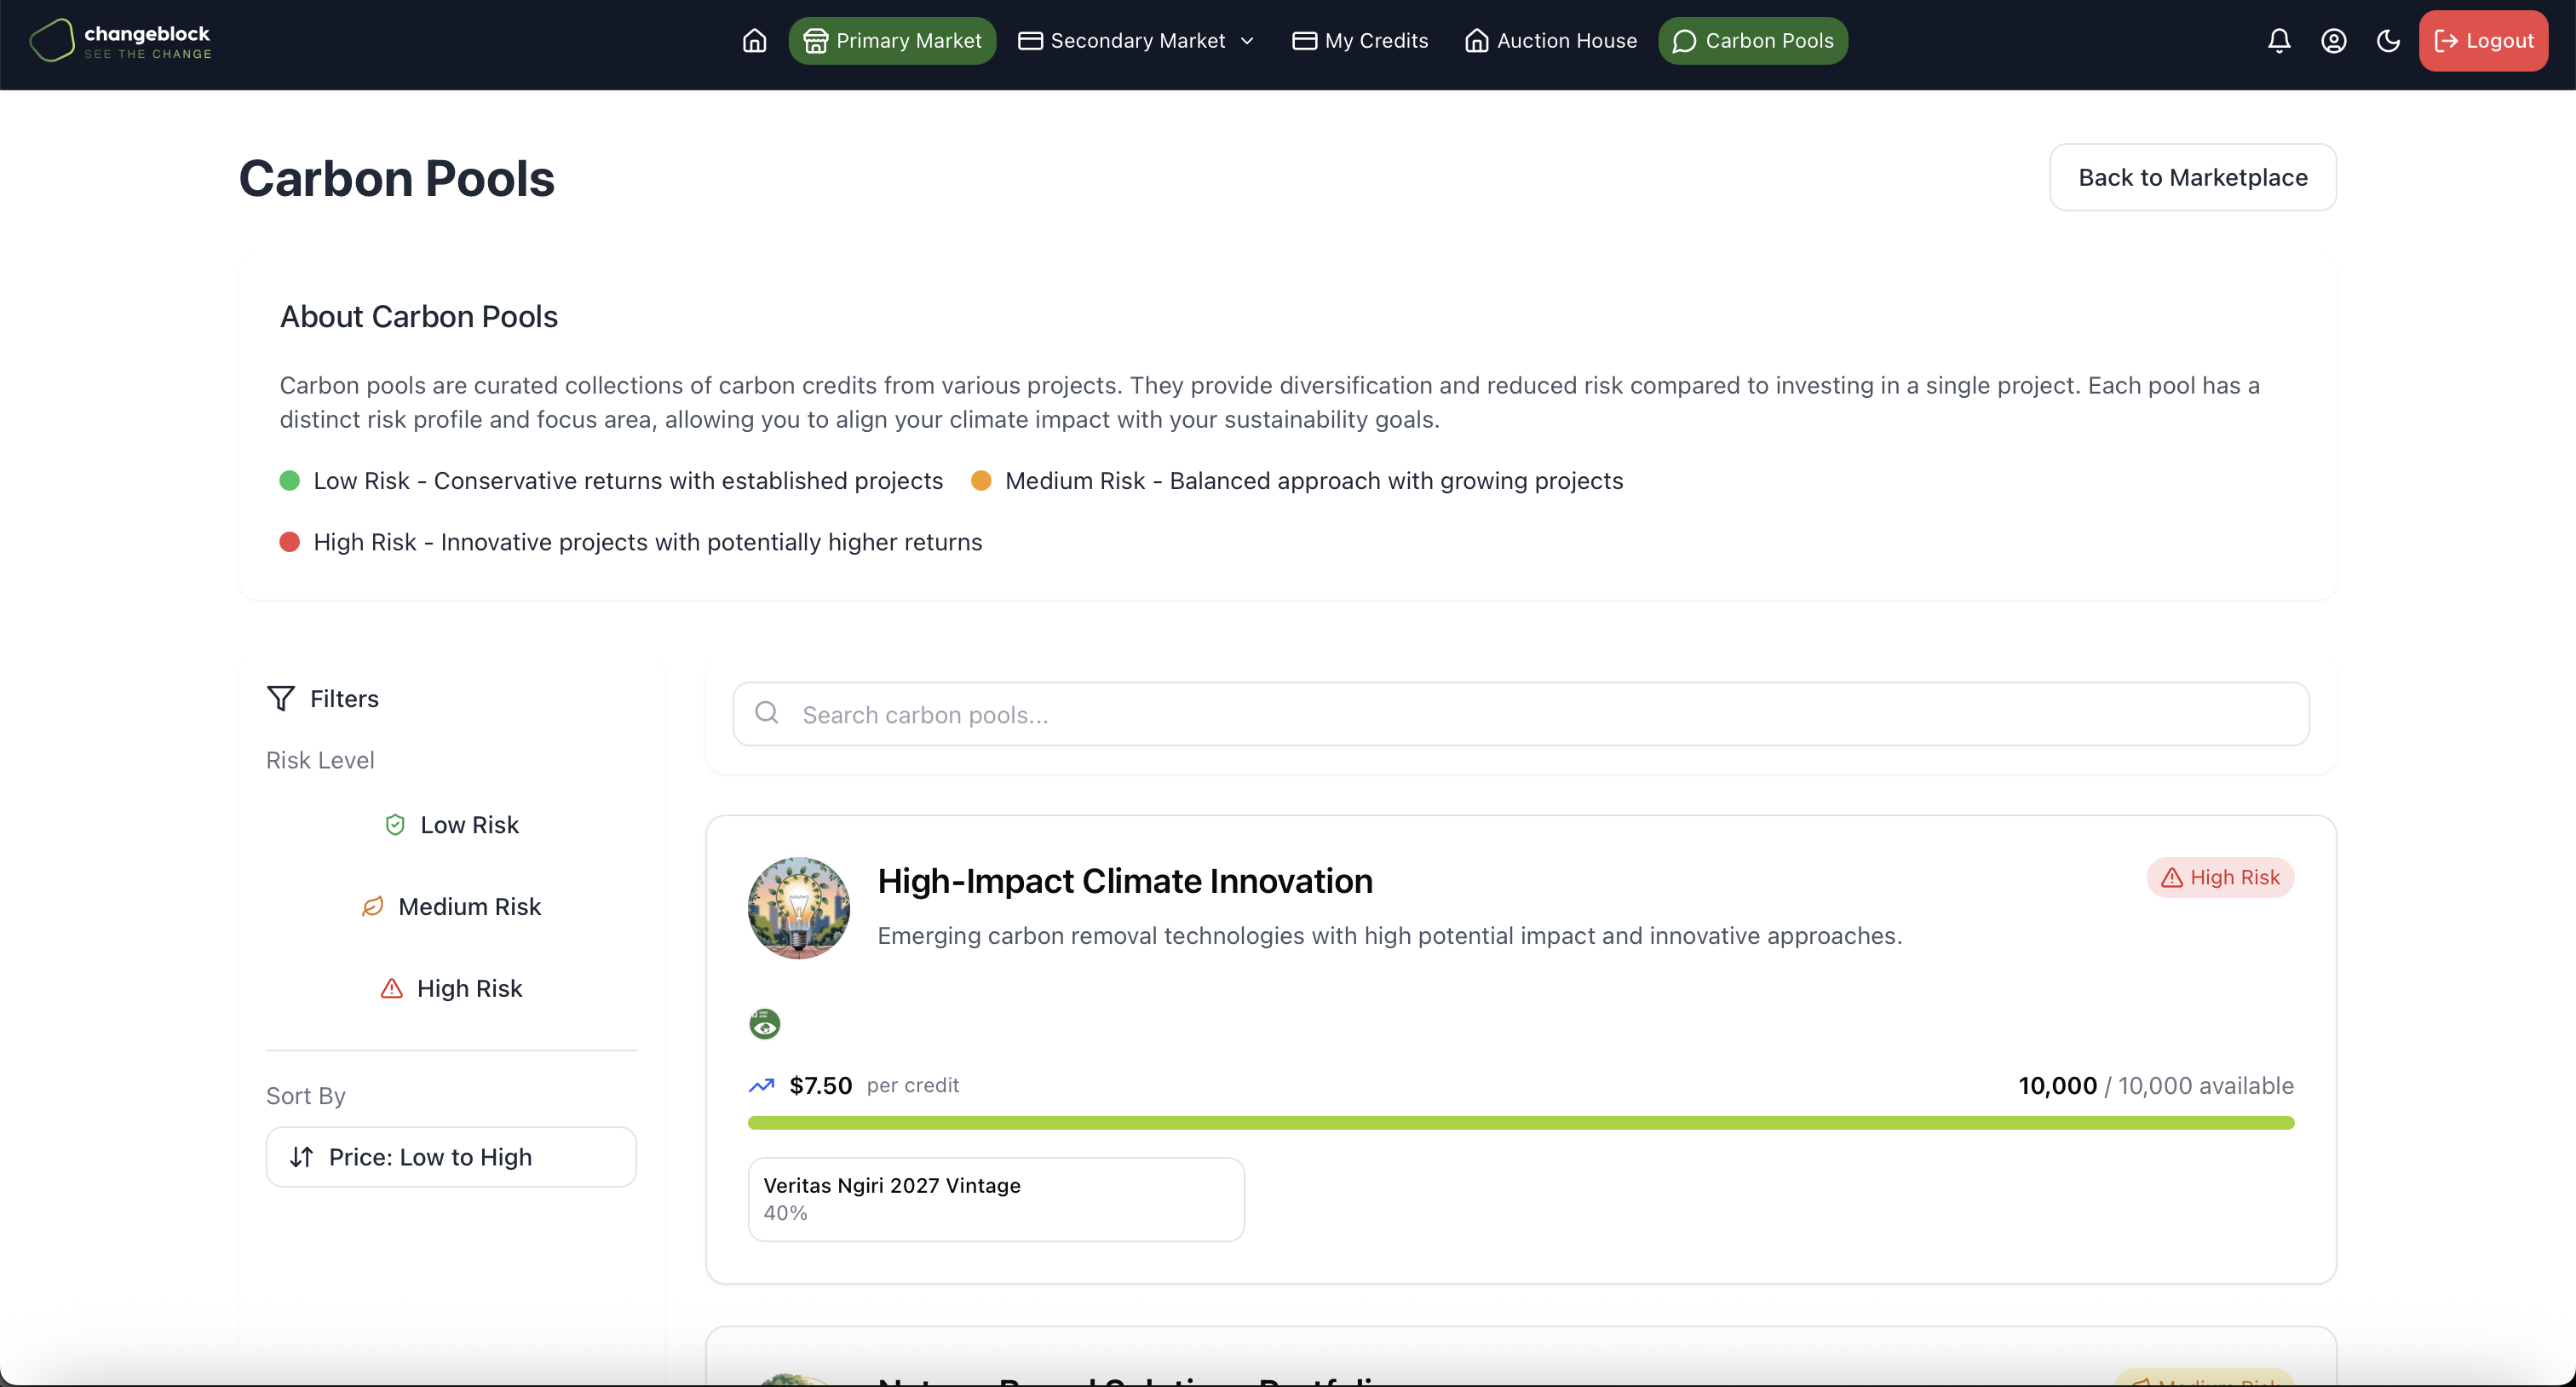The height and width of the screenshot is (1387, 2576).
Task: Open the user profile icon
Action: [x=2334, y=41]
